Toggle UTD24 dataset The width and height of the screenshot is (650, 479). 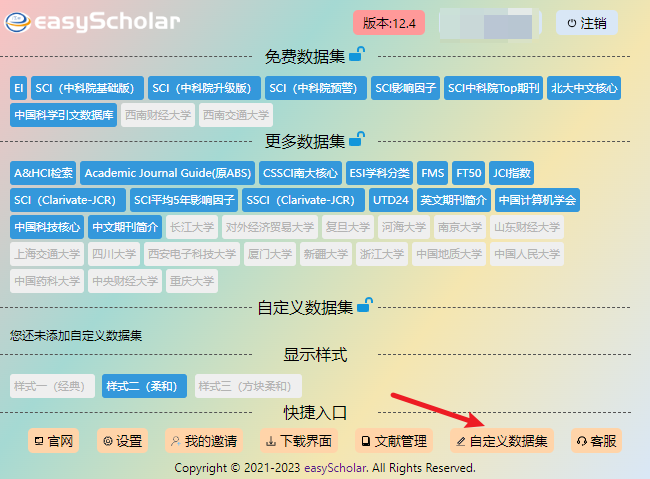[390, 200]
